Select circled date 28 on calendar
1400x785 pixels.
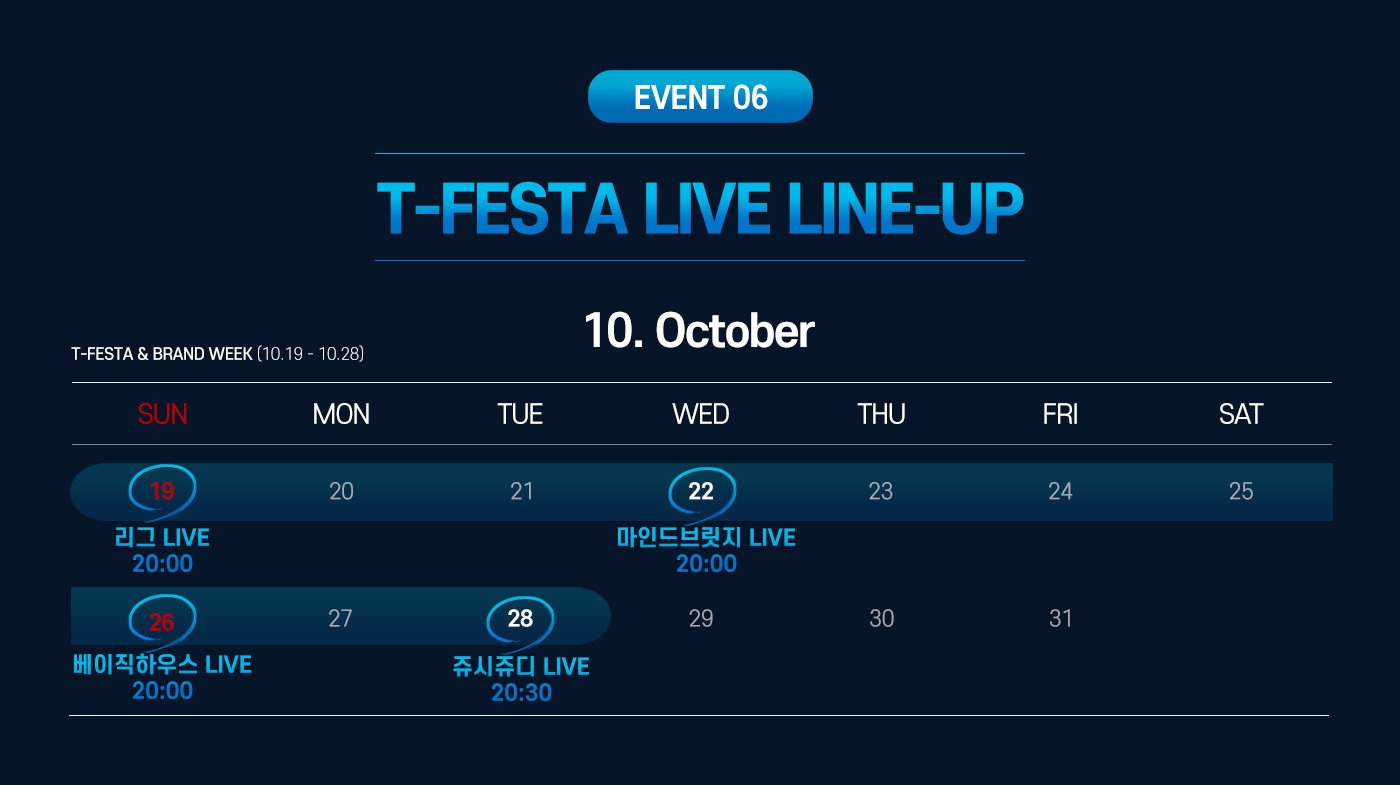pos(520,619)
